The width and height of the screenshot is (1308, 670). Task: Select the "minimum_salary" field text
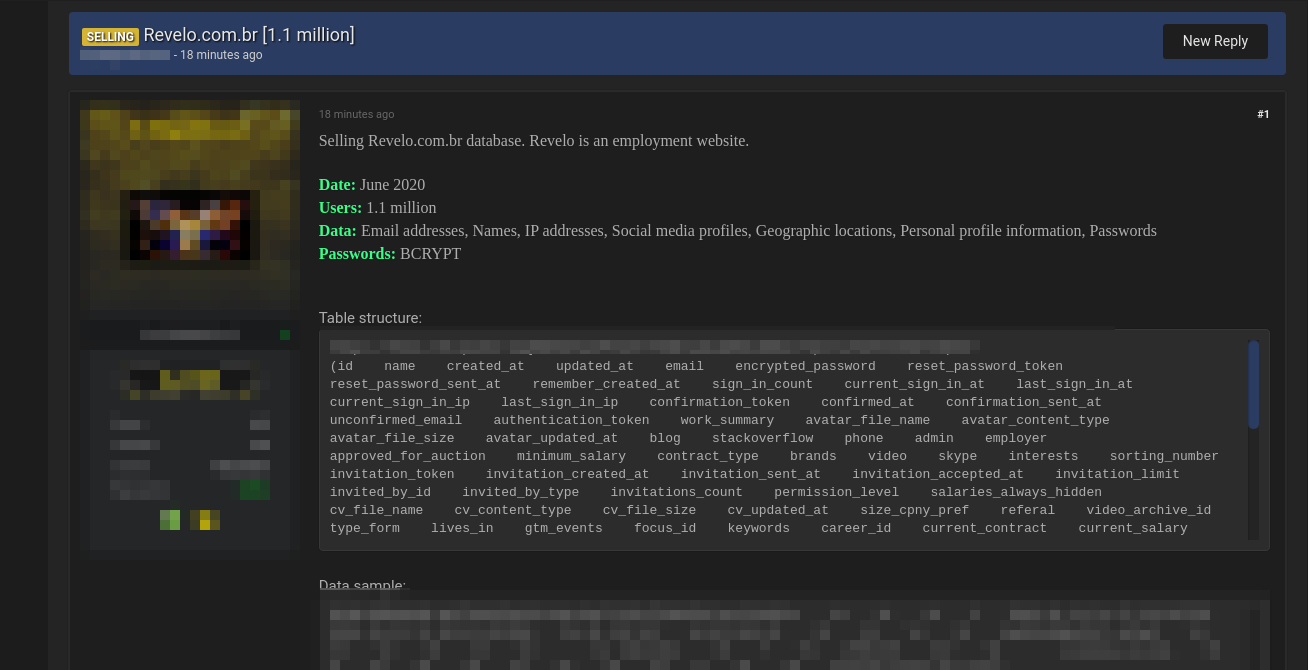[571, 456]
